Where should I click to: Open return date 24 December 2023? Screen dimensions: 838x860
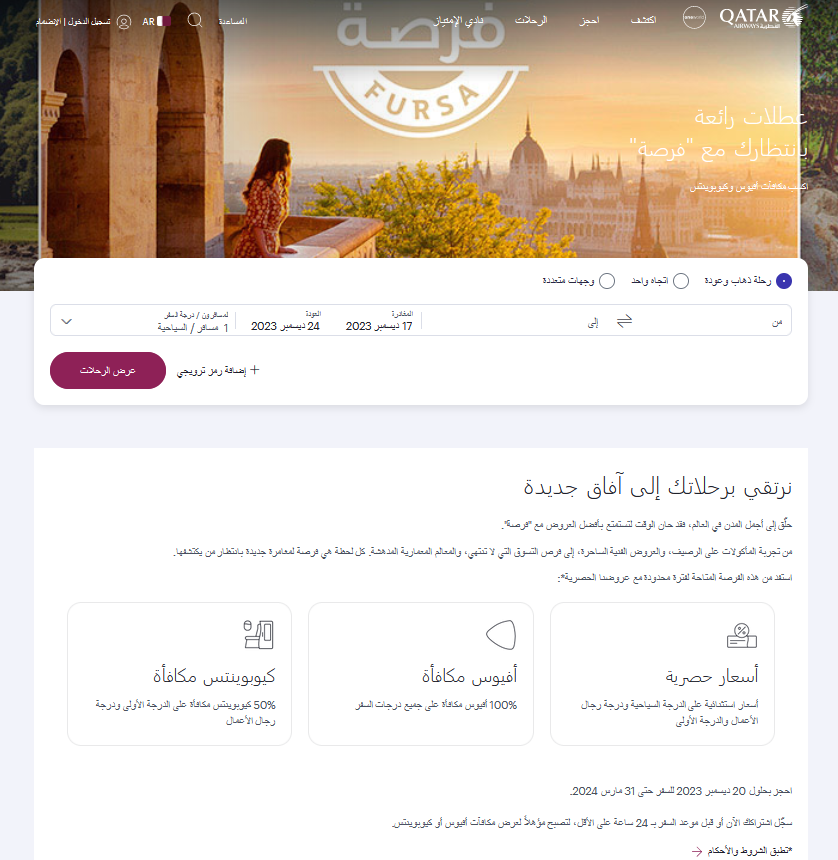point(285,321)
